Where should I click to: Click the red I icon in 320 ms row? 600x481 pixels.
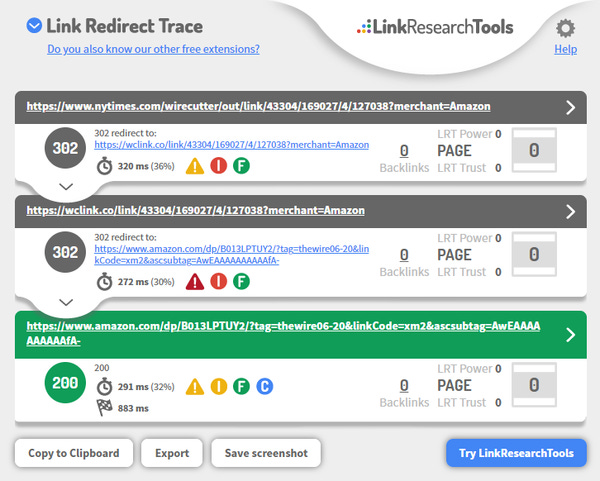[218, 166]
